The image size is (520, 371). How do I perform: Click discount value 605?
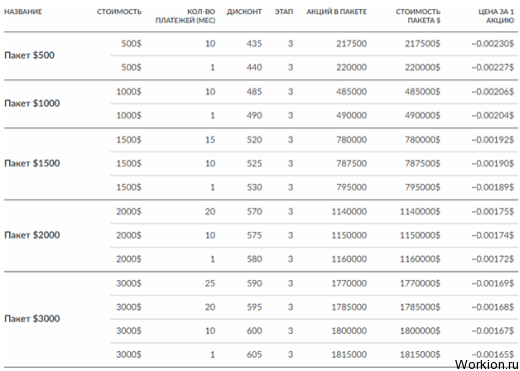(254, 355)
